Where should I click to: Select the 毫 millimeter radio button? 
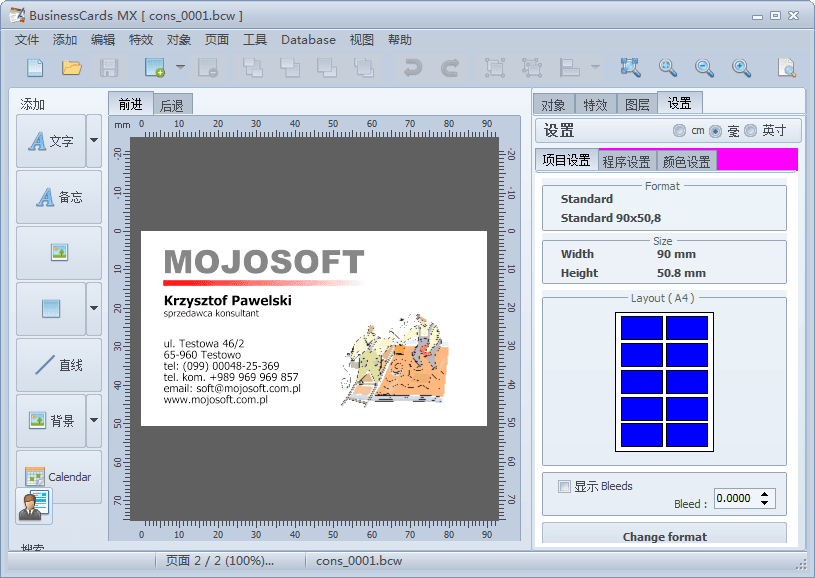coord(716,131)
